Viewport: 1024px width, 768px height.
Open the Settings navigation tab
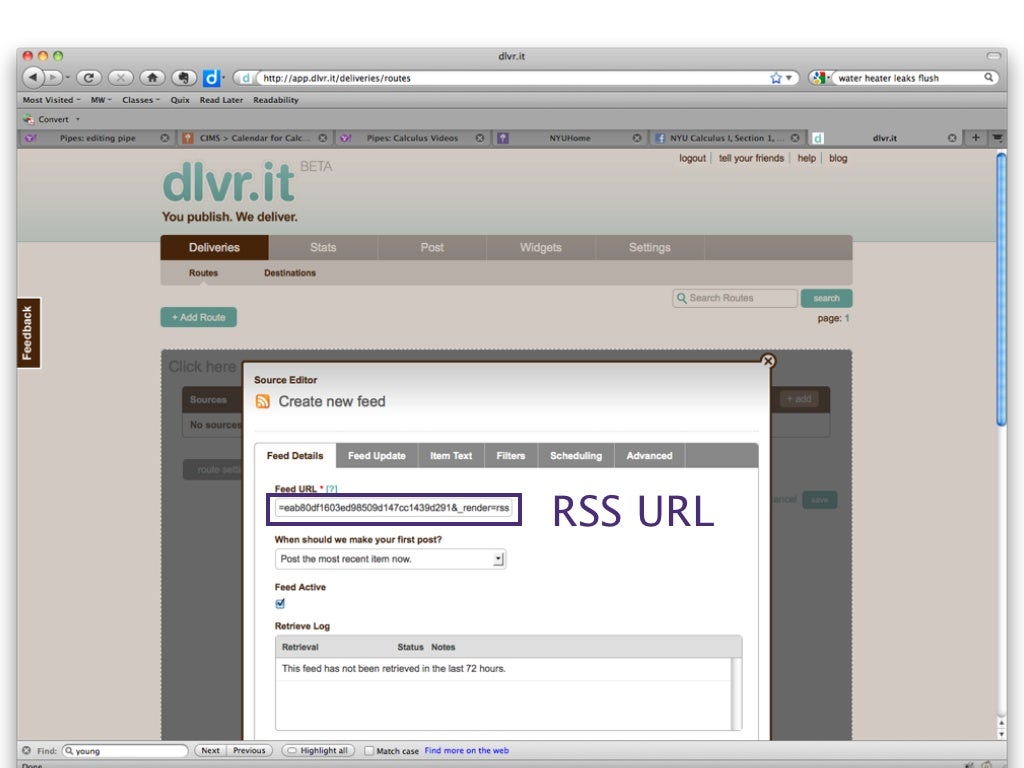pyautogui.click(x=650, y=248)
